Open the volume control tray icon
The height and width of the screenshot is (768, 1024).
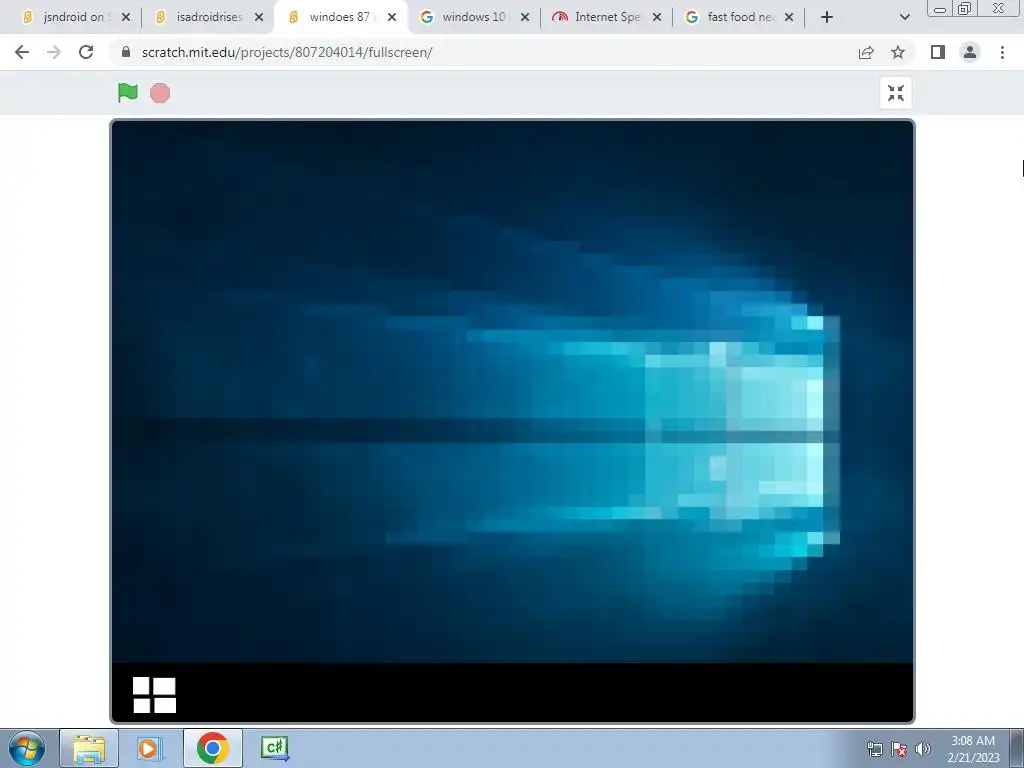pyautogui.click(x=923, y=749)
